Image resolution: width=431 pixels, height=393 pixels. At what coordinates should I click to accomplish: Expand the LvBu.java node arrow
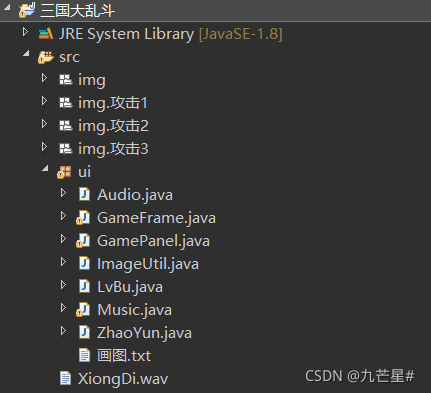63,285
